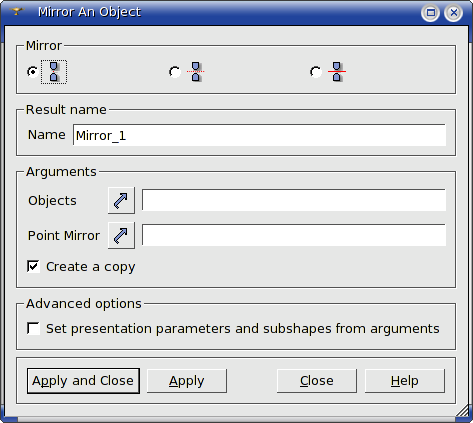Screen dimensions: 473x423
Task: Click the Close button at bottom
Action: (317, 381)
